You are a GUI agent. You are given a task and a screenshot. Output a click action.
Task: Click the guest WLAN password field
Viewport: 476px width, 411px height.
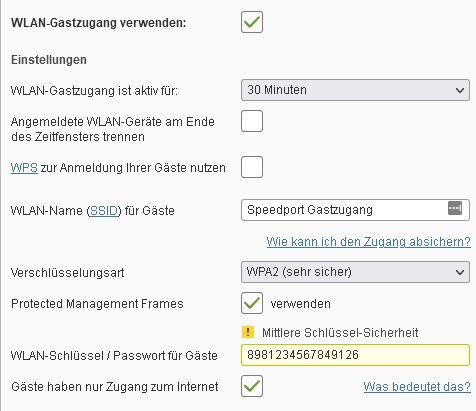point(355,355)
